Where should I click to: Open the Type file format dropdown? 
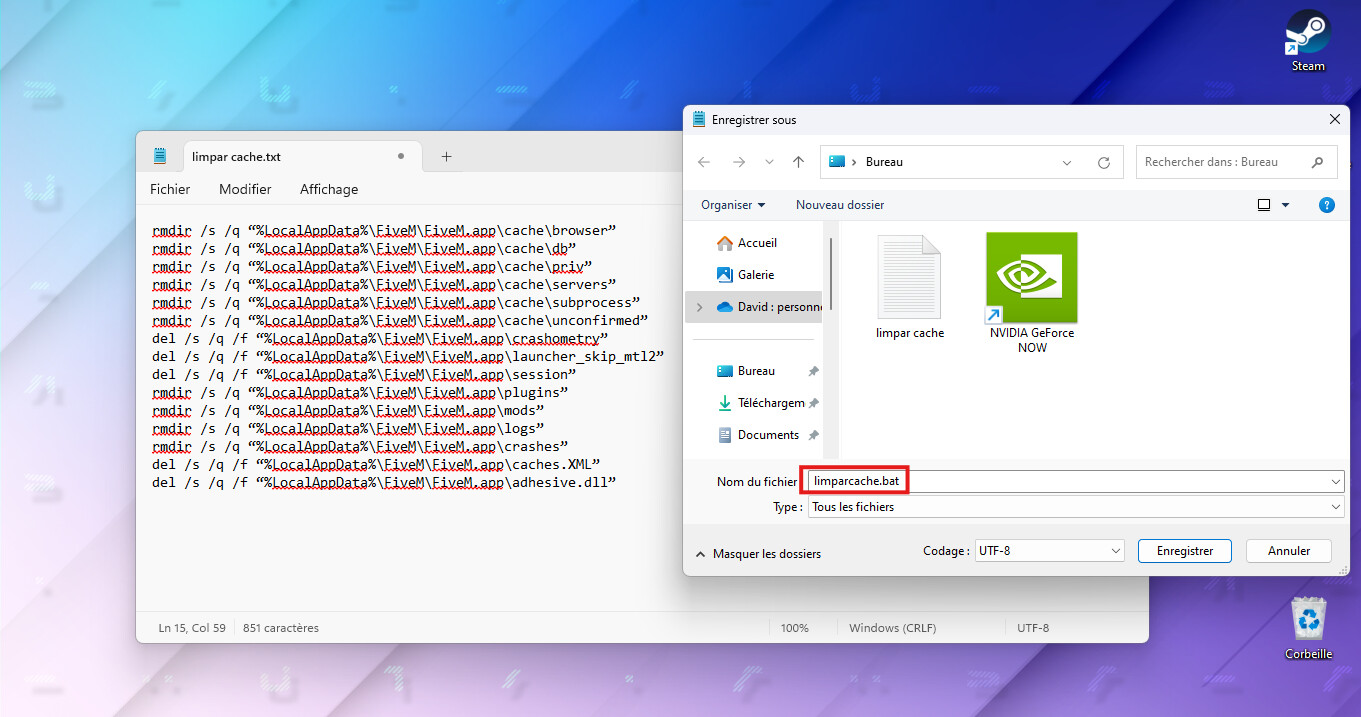tap(1075, 507)
